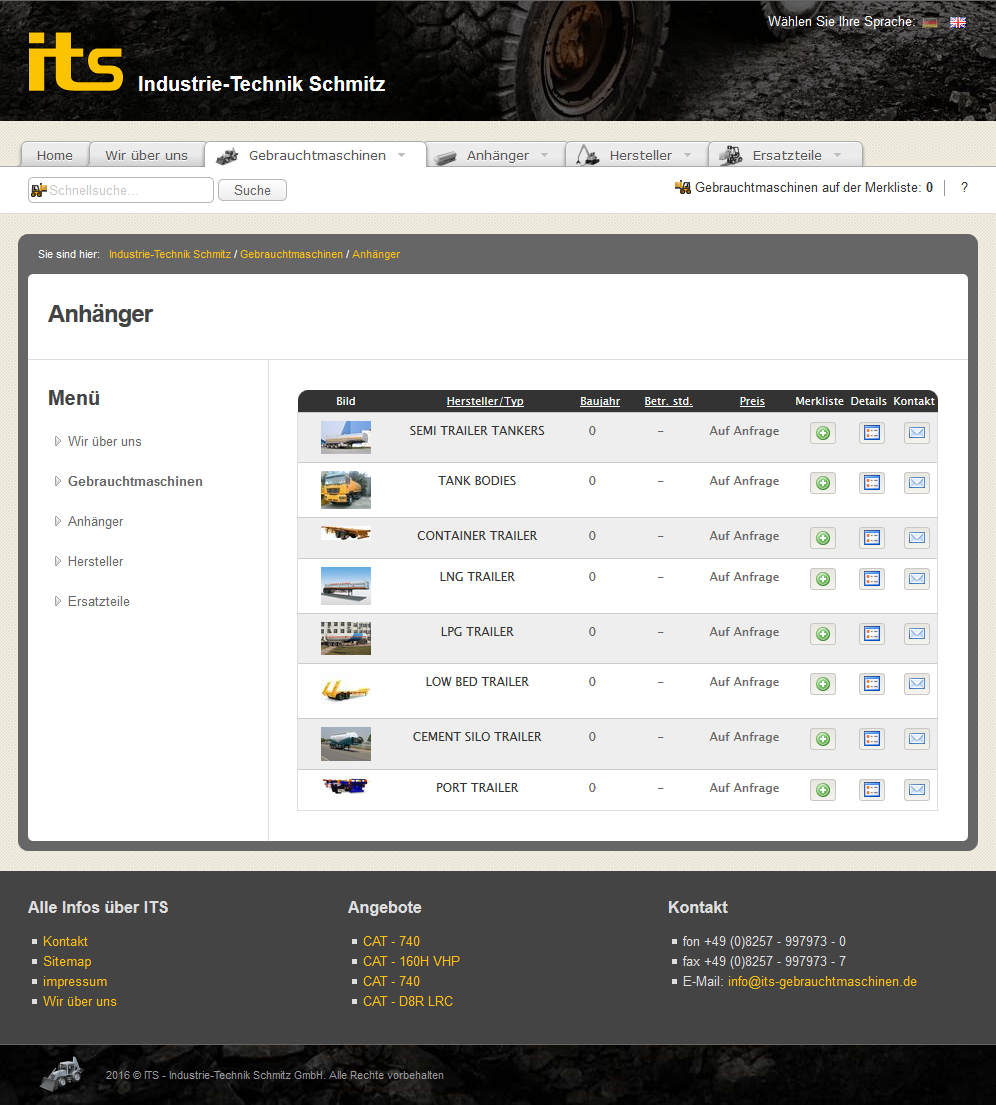Add LNG TRAILER to Merkliste
The height and width of the screenshot is (1105, 996).
pyautogui.click(x=823, y=579)
